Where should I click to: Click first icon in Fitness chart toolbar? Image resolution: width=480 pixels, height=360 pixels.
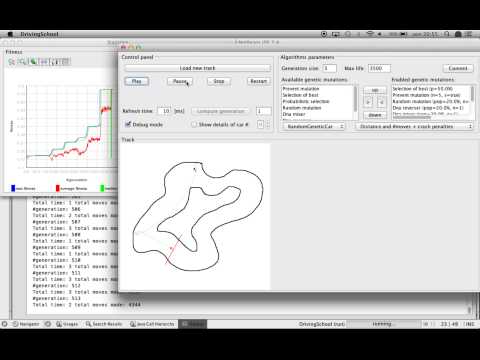(x=12, y=62)
